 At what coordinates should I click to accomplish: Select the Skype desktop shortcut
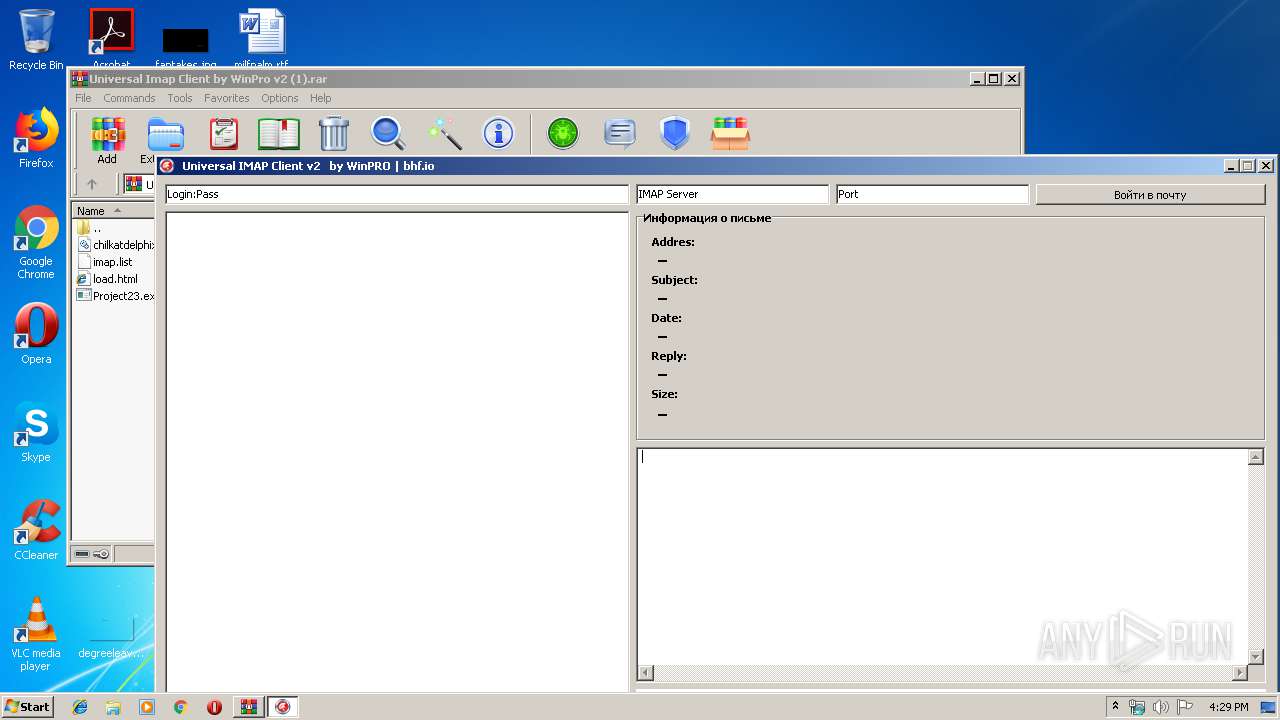[x=36, y=432]
